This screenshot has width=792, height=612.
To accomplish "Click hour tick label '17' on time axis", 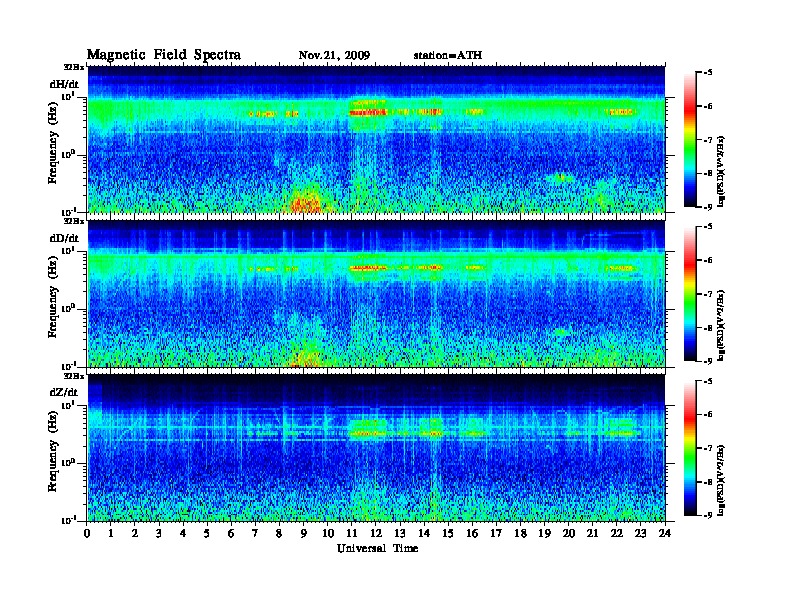I will [496, 533].
